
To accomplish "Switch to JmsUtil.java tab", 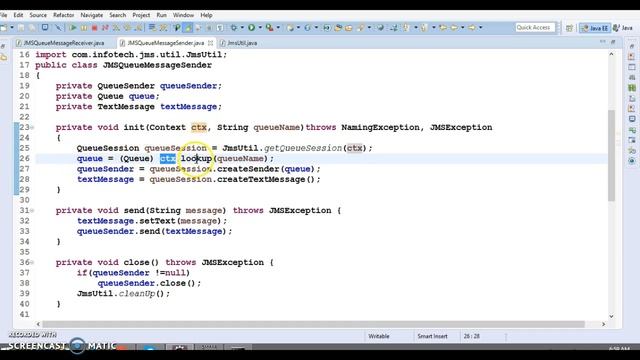I will pos(239,43).
